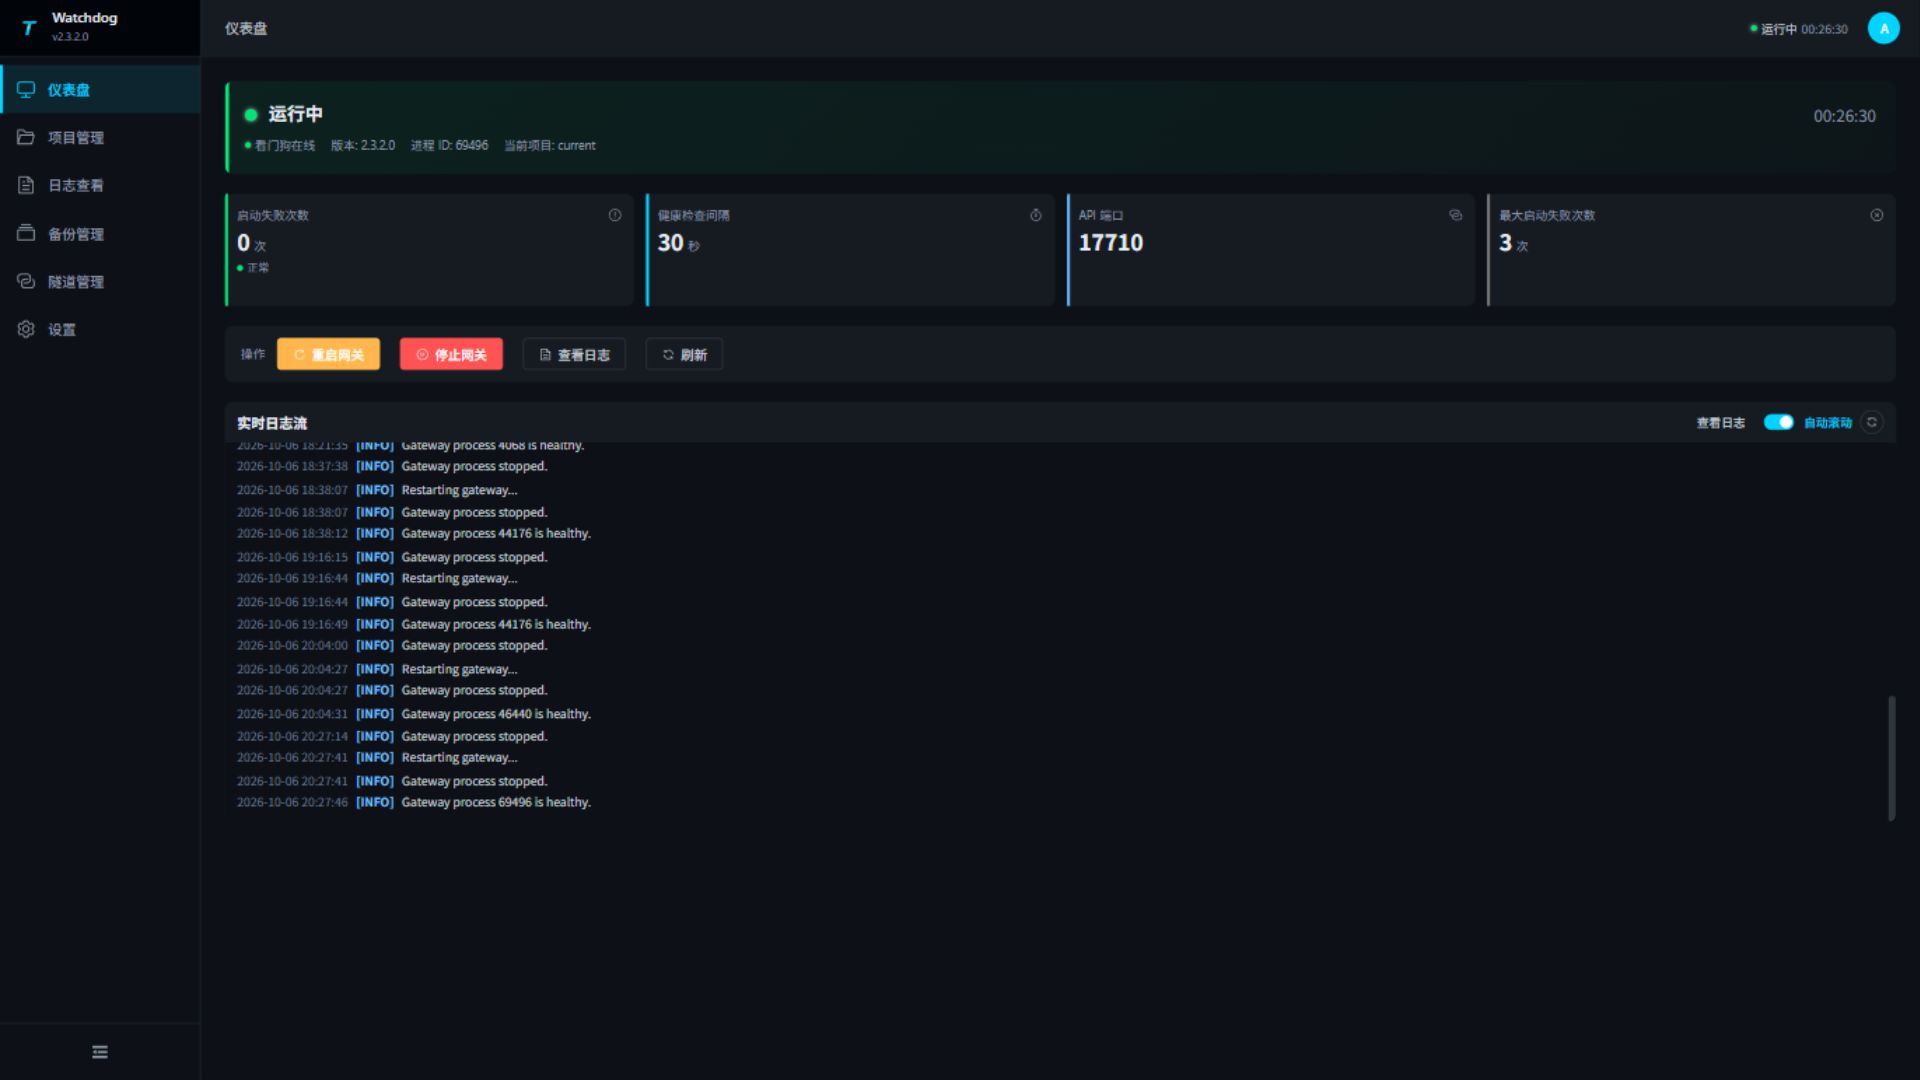Select 备份管理 in the sidebar
This screenshot has width=1920, height=1080.
100,234
